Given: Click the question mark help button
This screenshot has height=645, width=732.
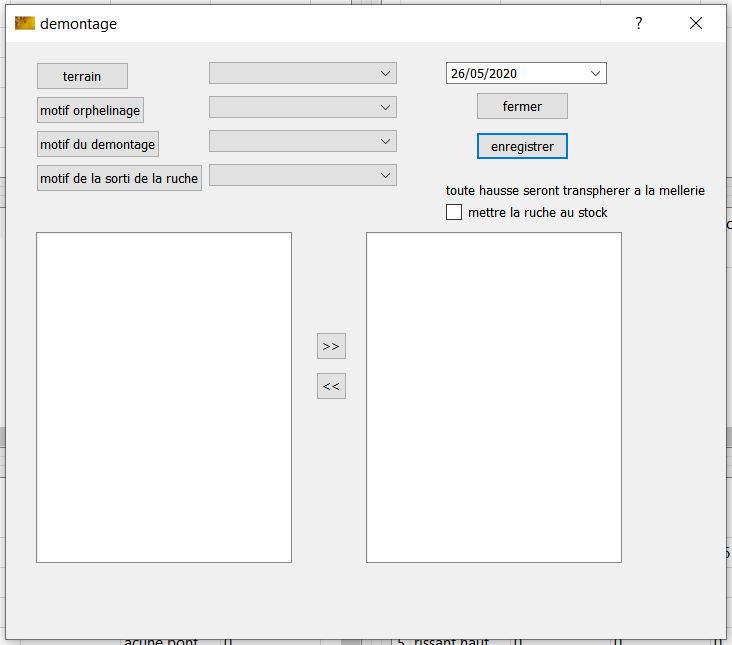Looking at the screenshot, I should [639, 24].
